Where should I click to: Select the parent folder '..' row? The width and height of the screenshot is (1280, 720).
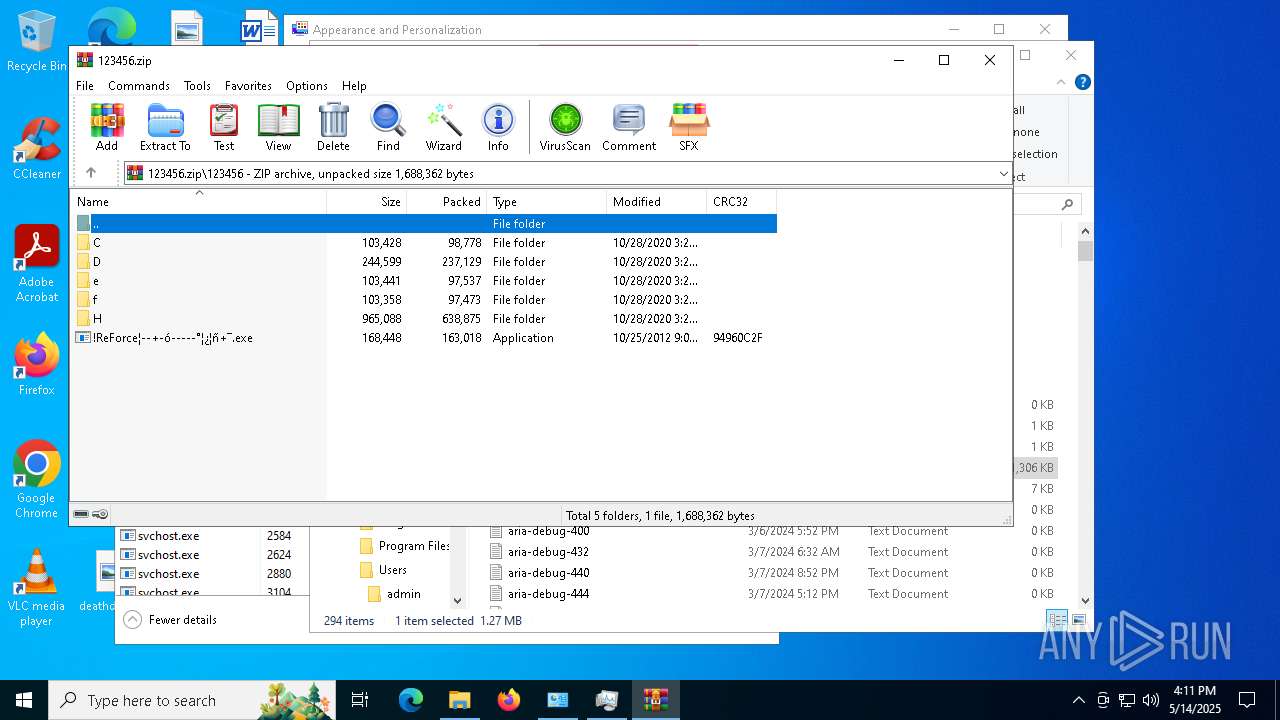coord(425,224)
